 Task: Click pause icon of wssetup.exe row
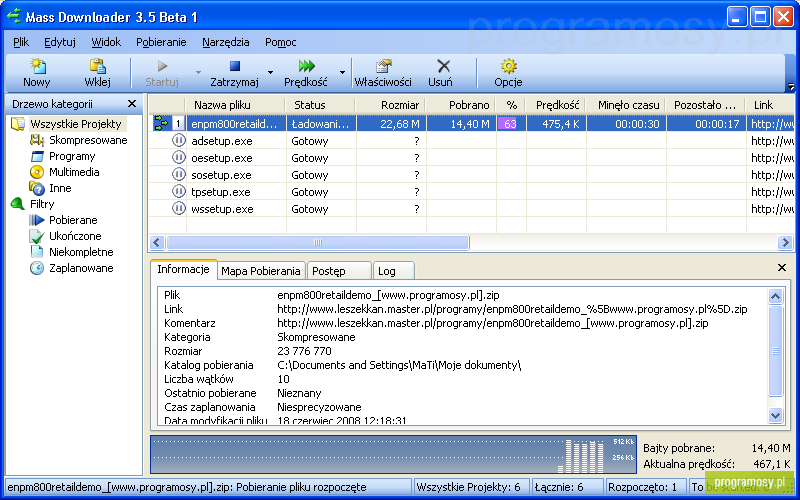coord(179,209)
